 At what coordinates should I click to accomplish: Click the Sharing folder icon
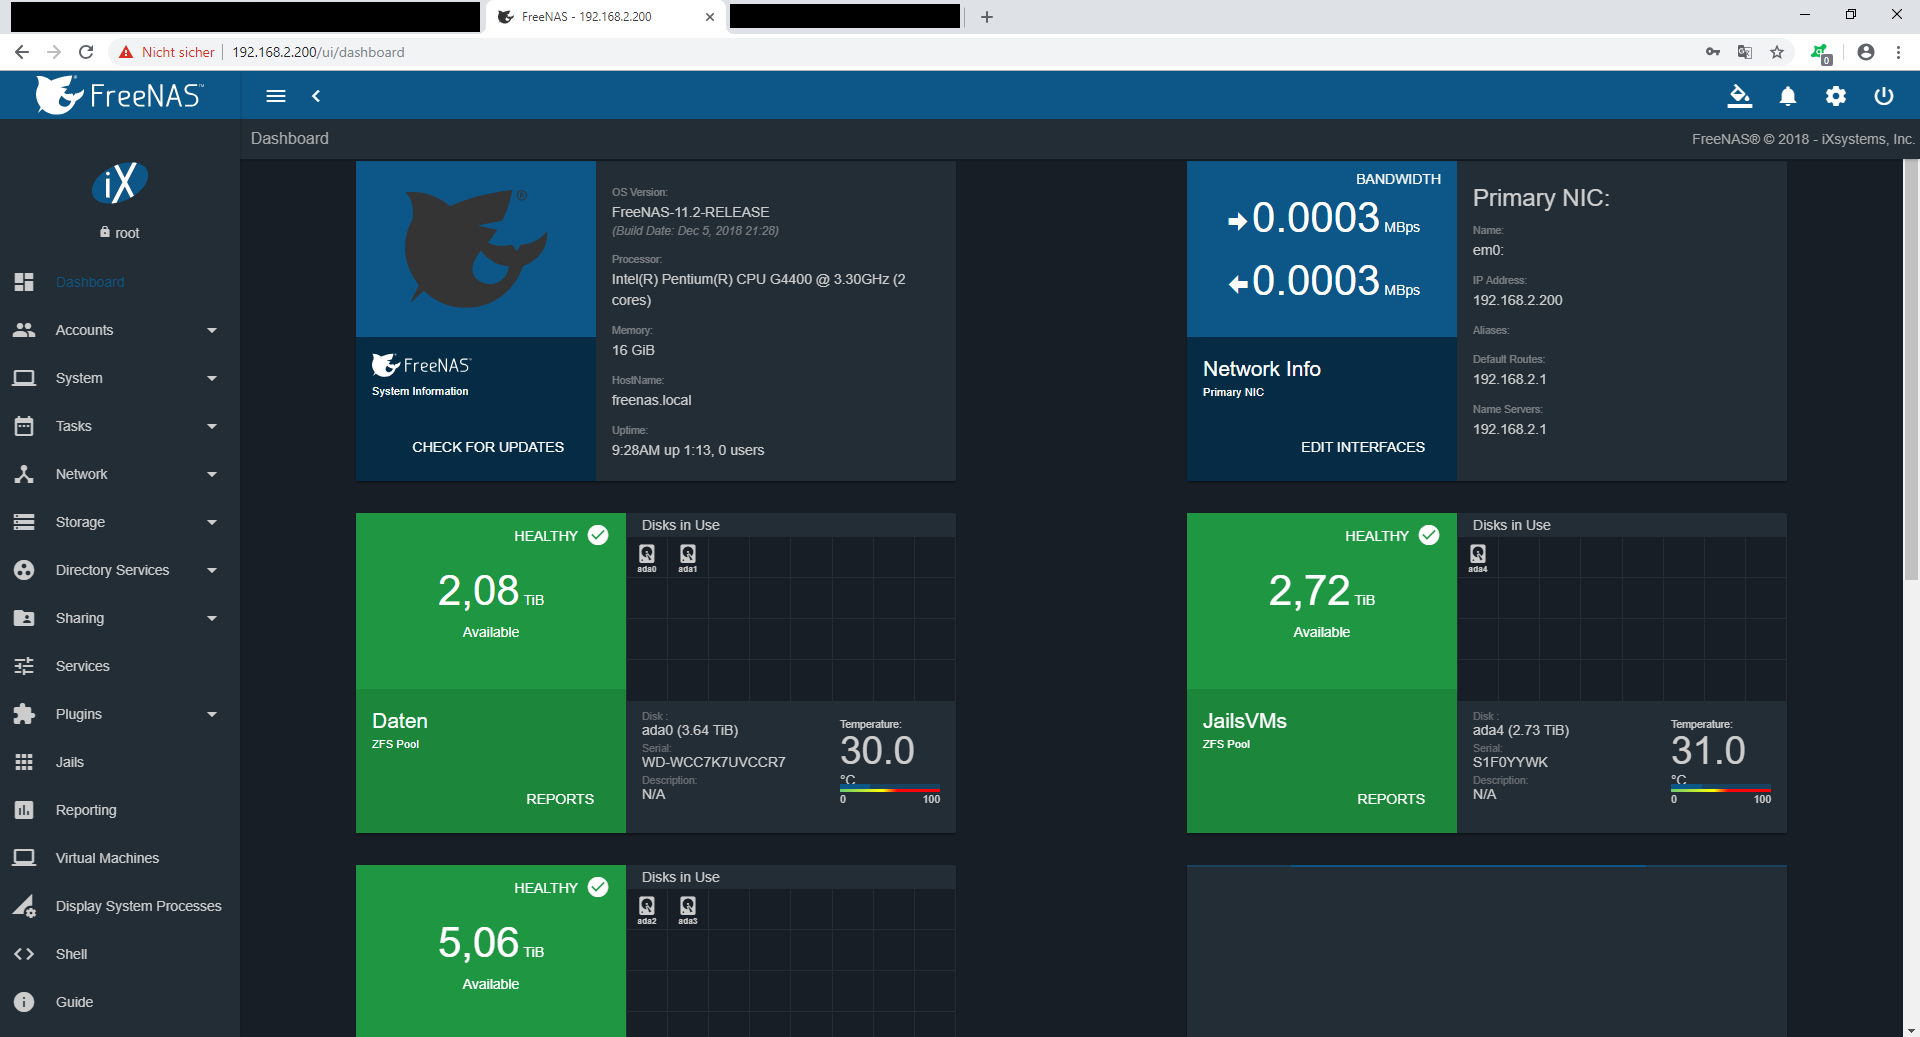pos(24,618)
